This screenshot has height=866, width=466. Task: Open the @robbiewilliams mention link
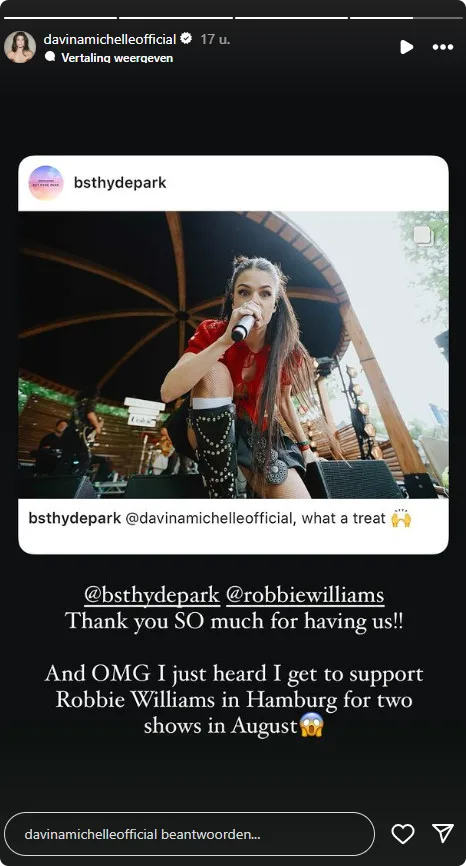(x=305, y=595)
